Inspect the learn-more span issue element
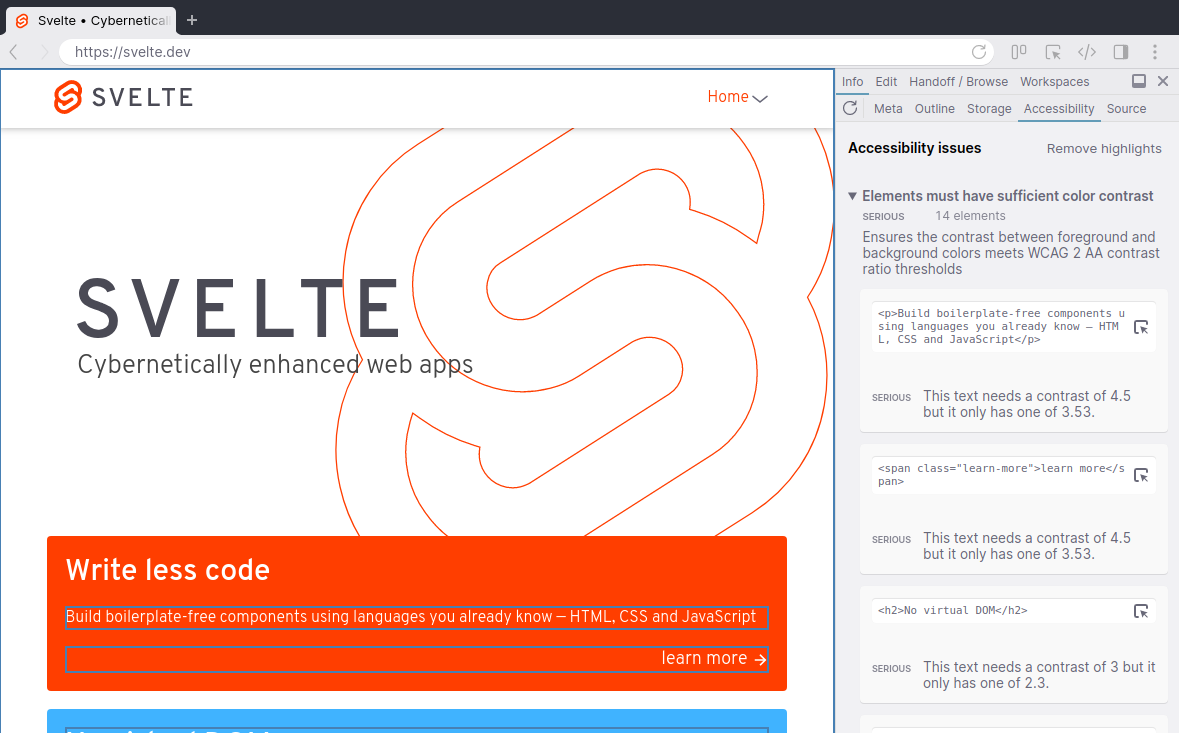The width and height of the screenshot is (1179, 733). 1141,475
